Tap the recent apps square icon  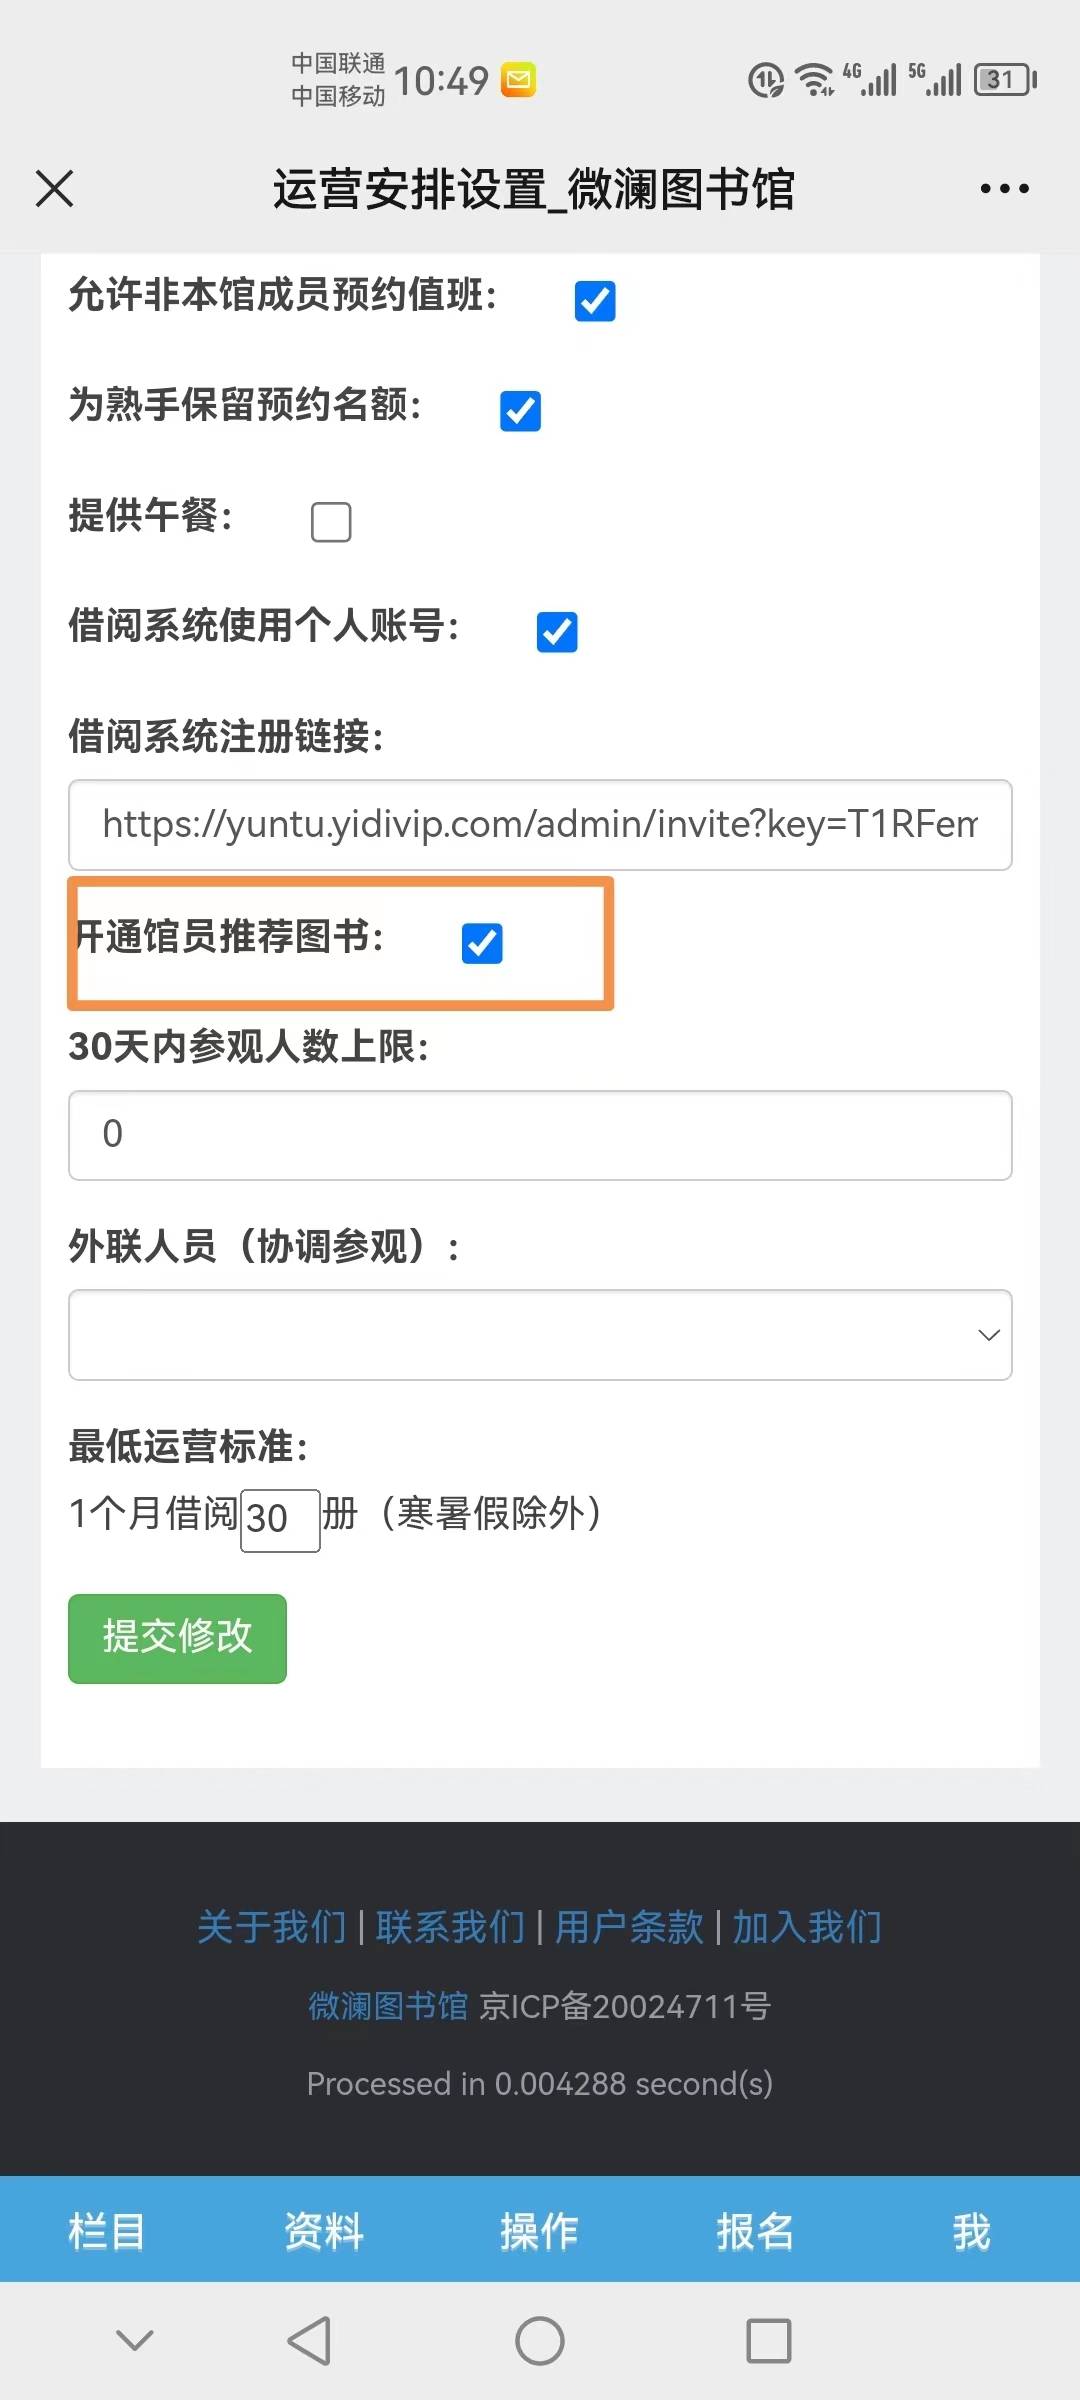pyautogui.click(x=769, y=2341)
